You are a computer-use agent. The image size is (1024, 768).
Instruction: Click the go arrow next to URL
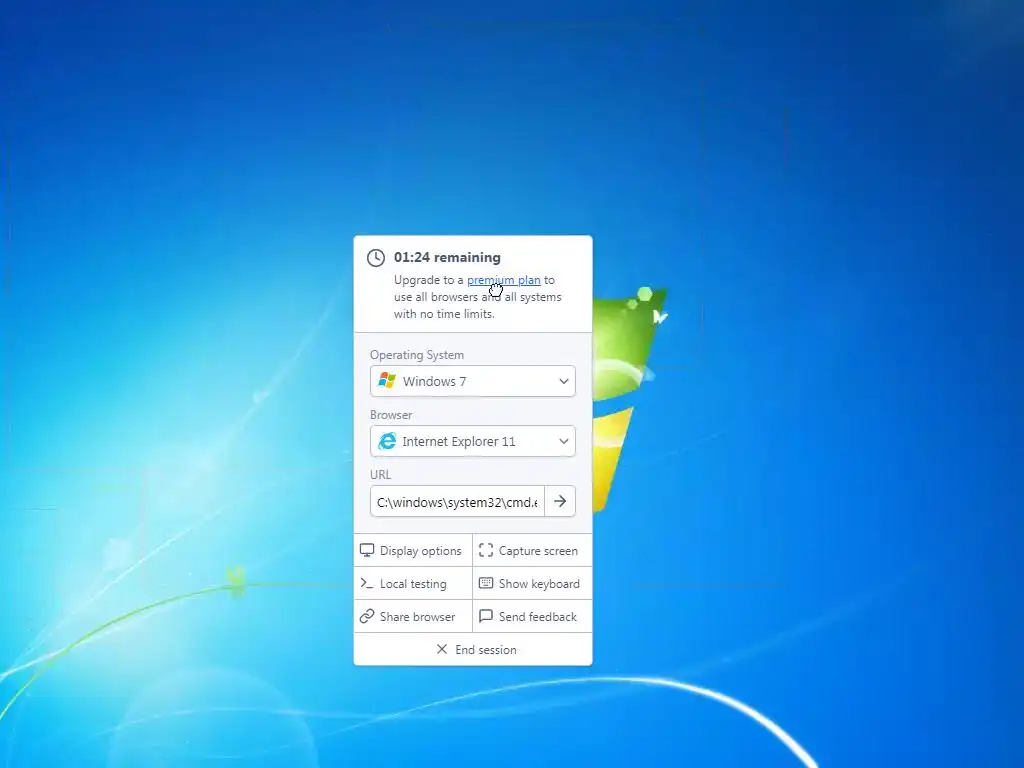click(x=560, y=502)
